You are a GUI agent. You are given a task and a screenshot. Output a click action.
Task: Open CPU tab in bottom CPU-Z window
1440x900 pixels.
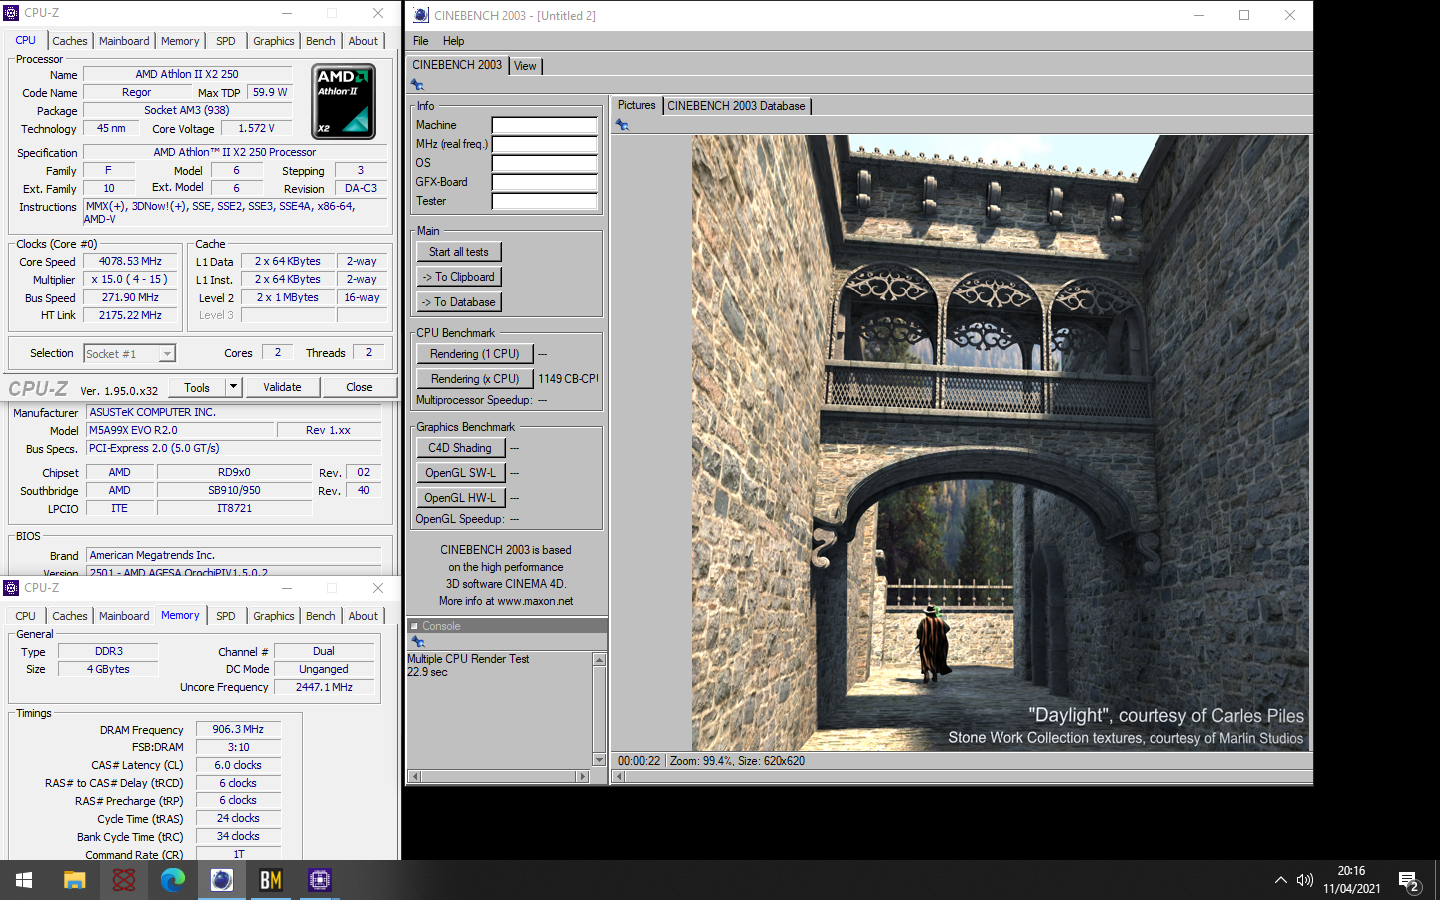26,616
